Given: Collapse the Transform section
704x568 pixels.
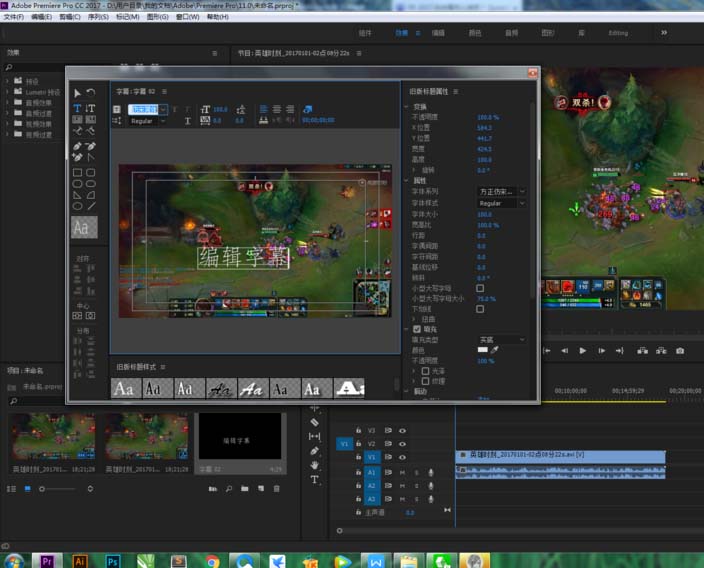Looking at the screenshot, I should point(406,107).
